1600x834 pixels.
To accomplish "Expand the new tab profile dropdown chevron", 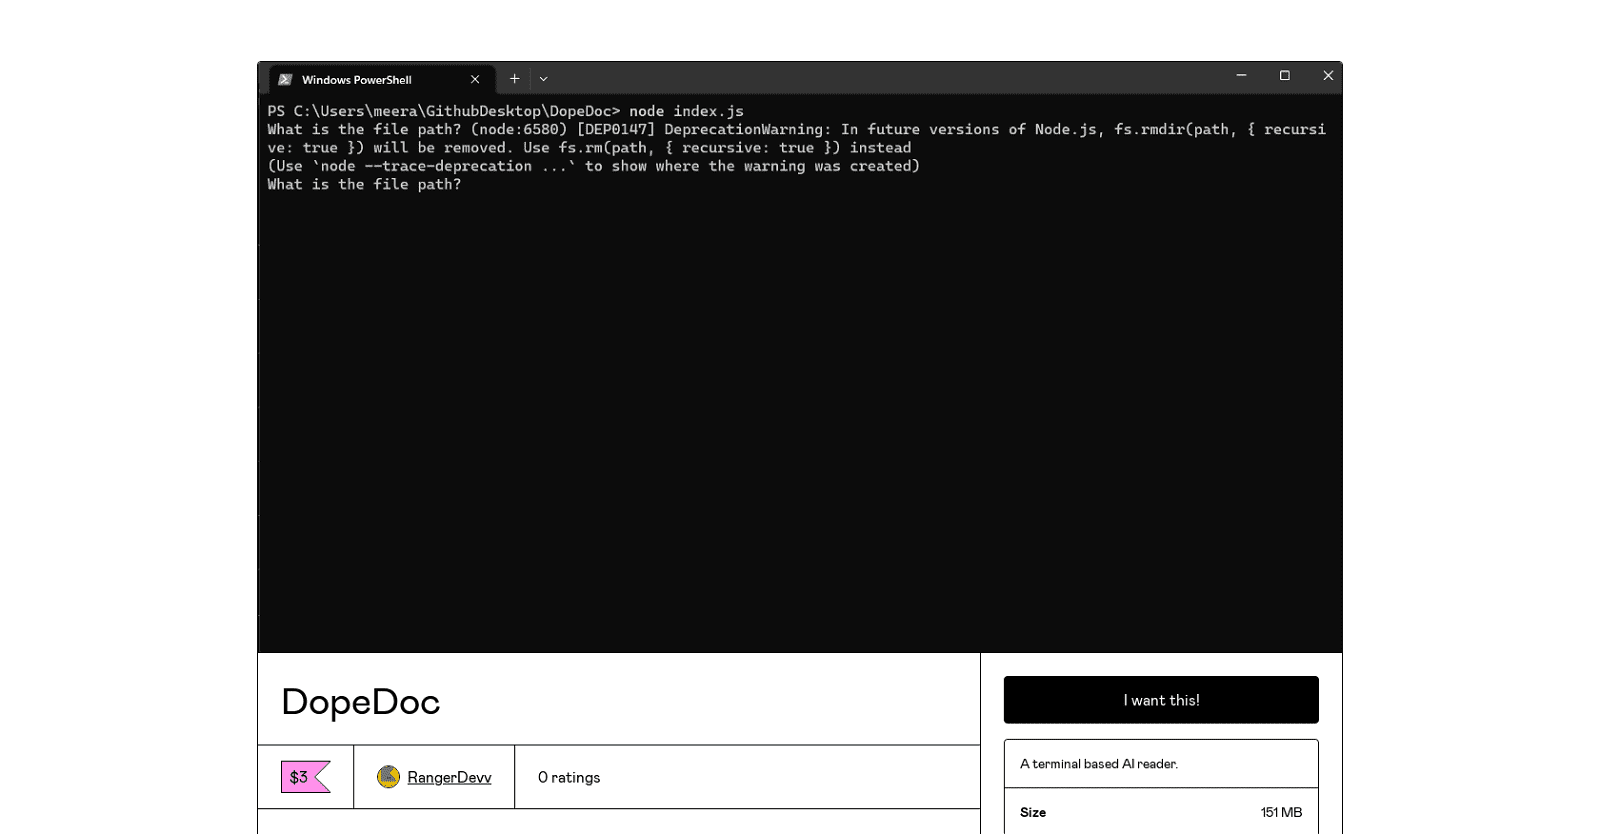I will tap(543, 79).
